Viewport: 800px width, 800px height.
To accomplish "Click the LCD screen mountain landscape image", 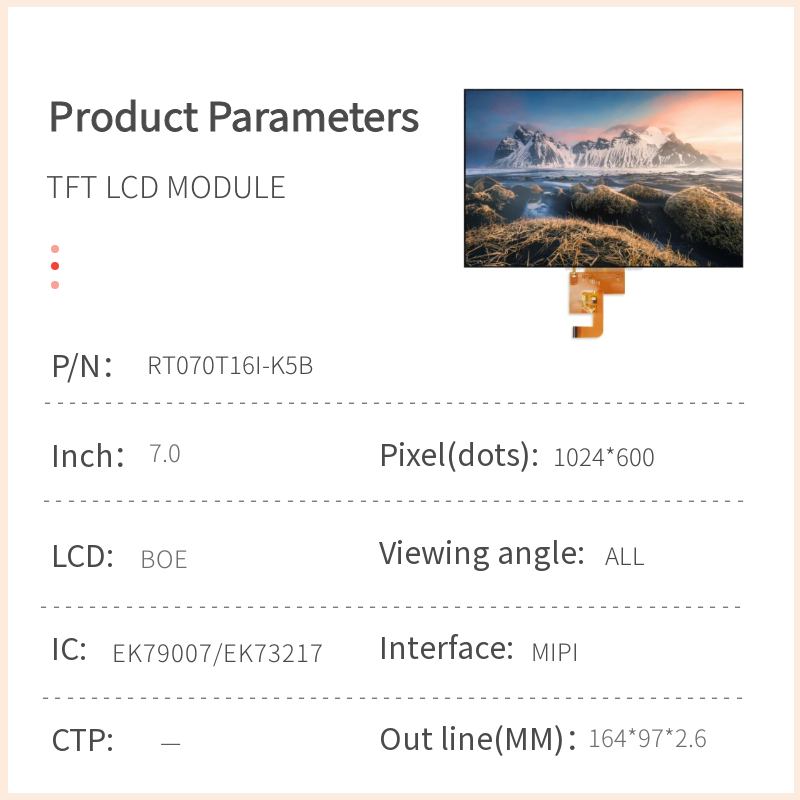I will click(604, 178).
